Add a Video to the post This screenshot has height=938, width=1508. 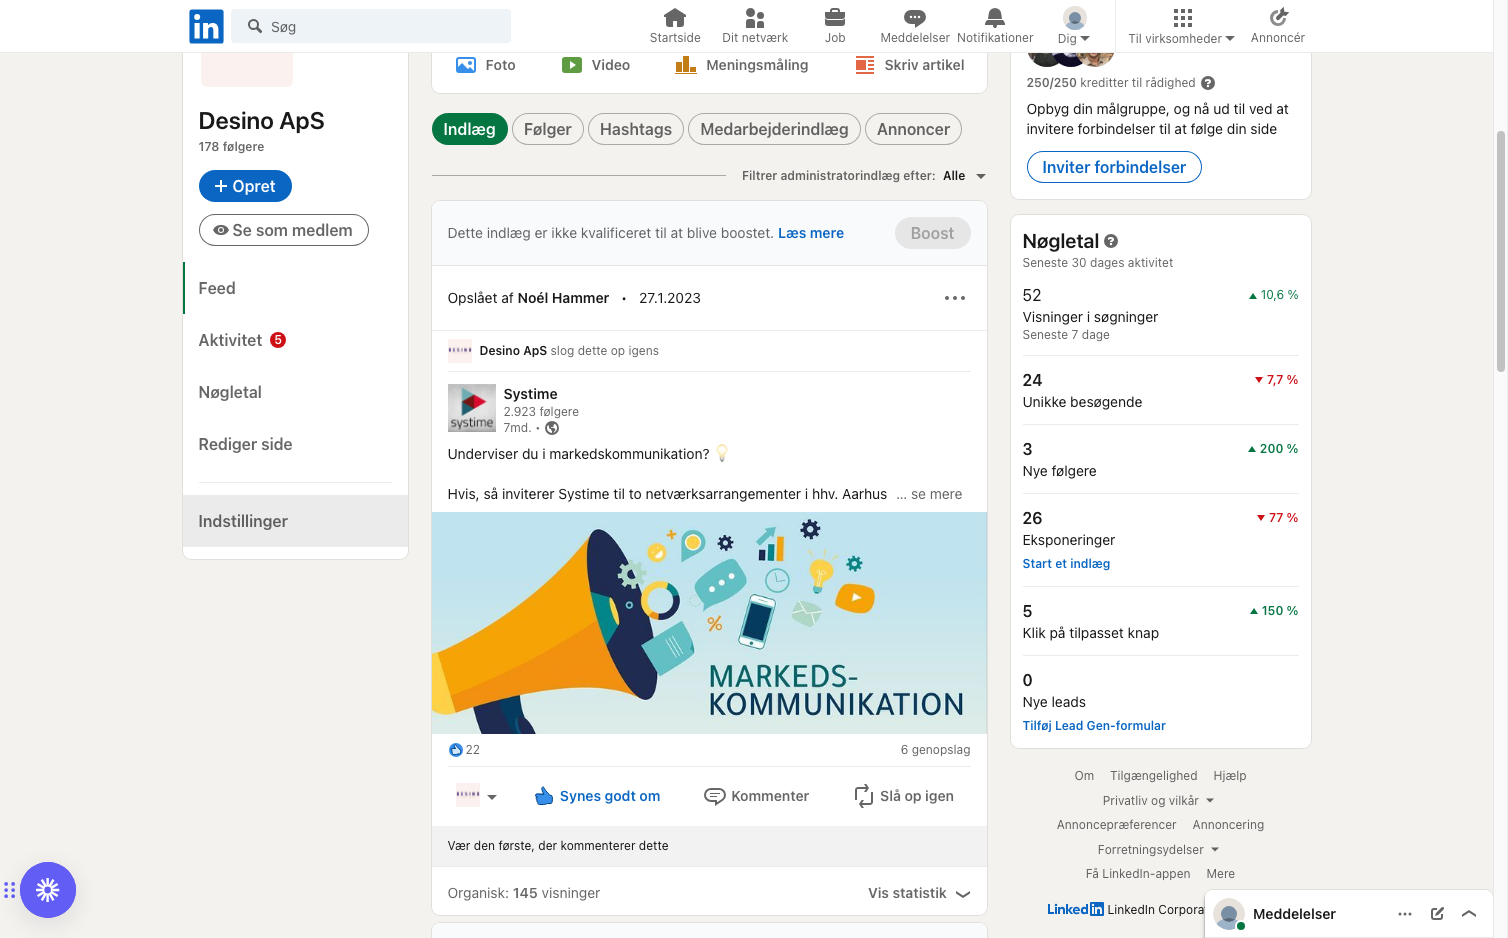coord(596,65)
